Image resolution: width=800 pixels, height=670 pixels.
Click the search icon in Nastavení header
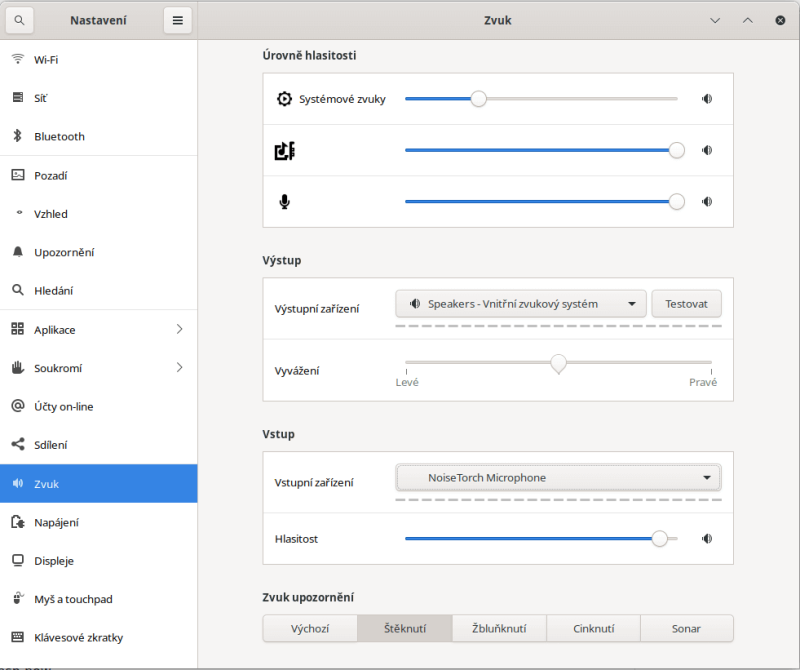click(20, 20)
